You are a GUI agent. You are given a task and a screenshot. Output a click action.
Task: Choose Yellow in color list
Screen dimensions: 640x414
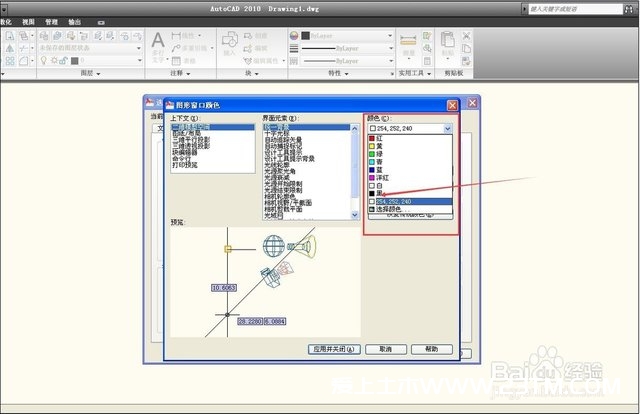[x=410, y=146]
